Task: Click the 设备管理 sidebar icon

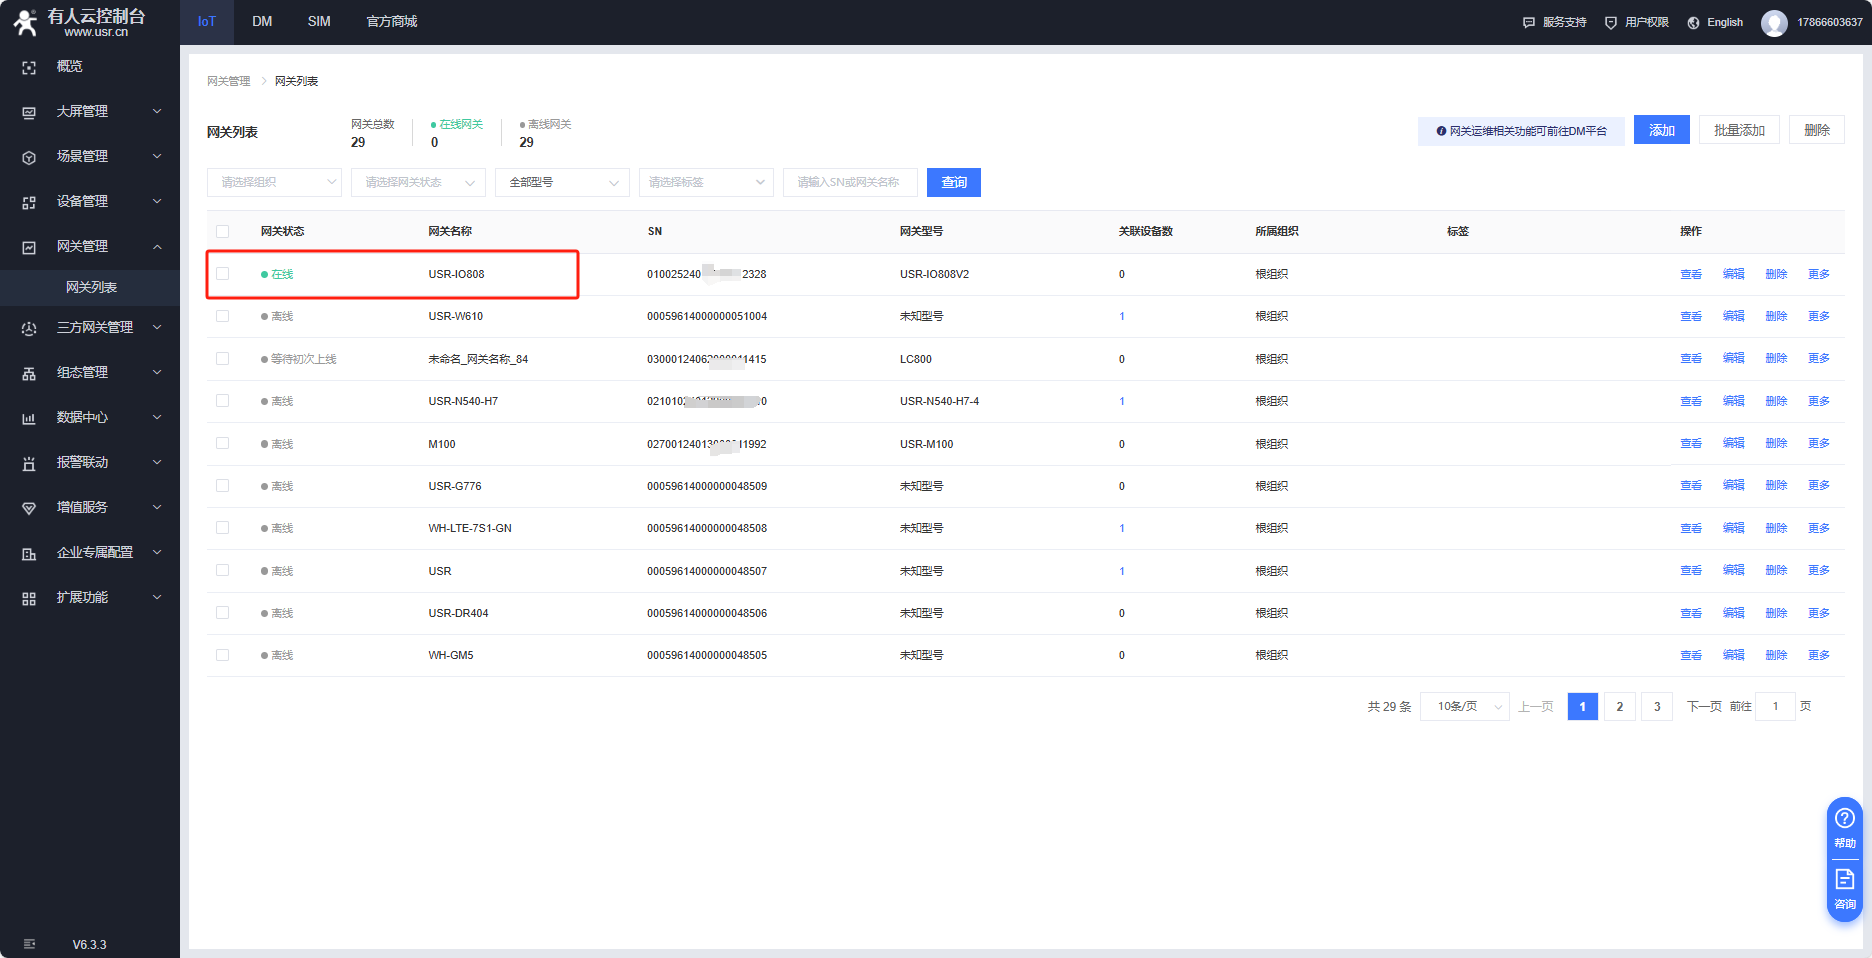Action: click(29, 202)
